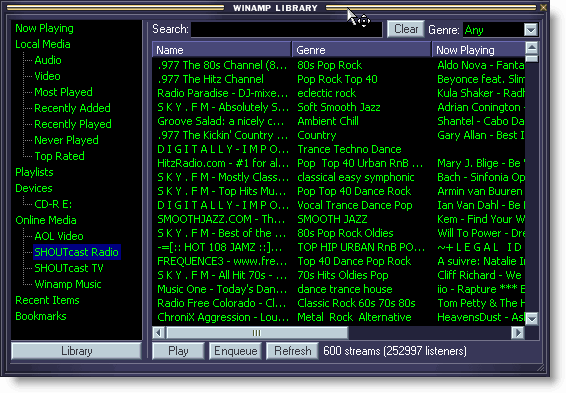Open Winamp Music
566x393 pixels.
click(68, 284)
